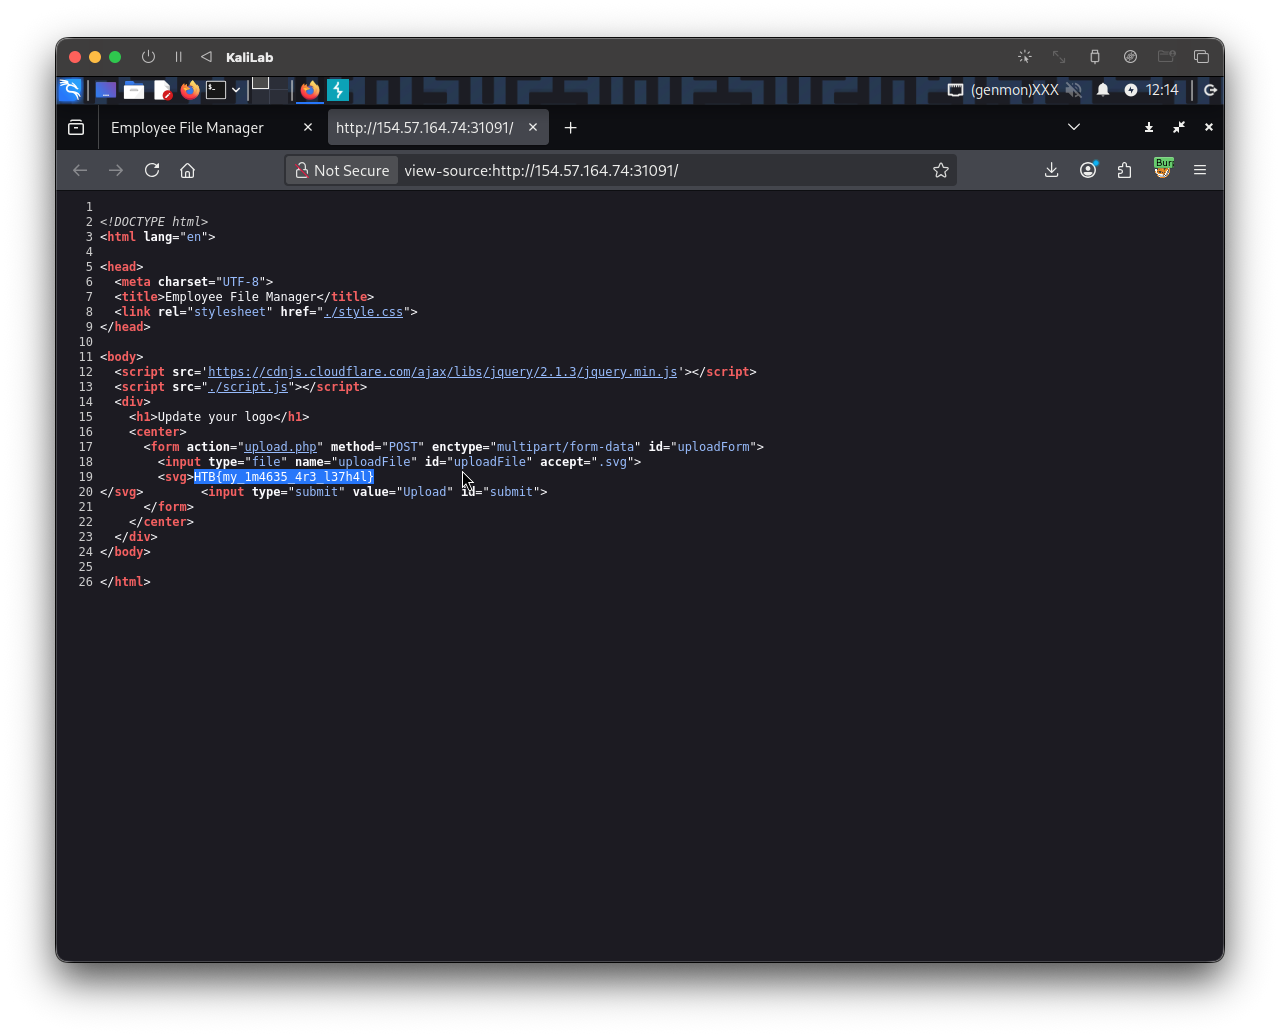Bookmark this page with the star icon
Viewport: 1280px width, 1036px height.
coord(940,170)
